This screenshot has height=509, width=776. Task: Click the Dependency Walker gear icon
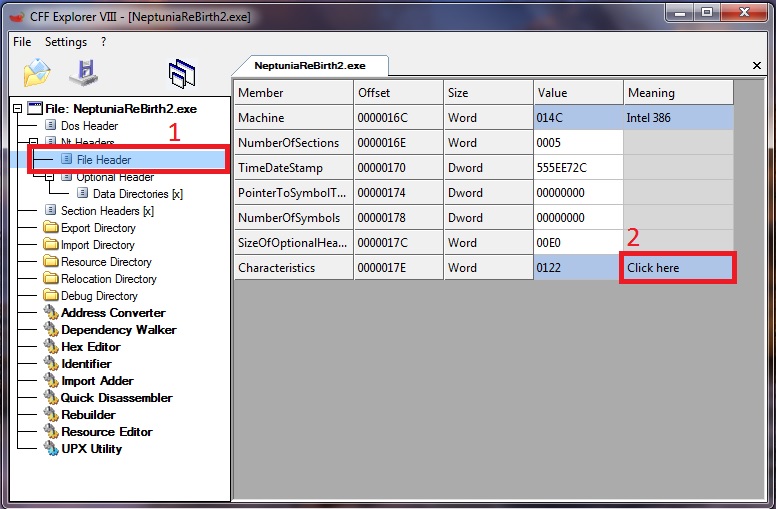pyautogui.click(x=50, y=329)
